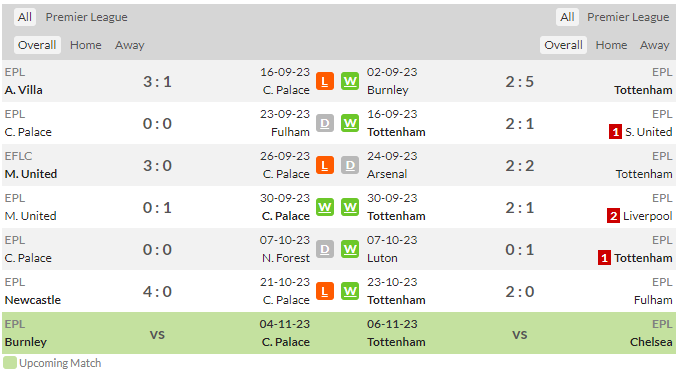Click the orange L badge for A. Villa match
Image resolution: width=678 pixels, height=381 pixels.
click(x=325, y=81)
